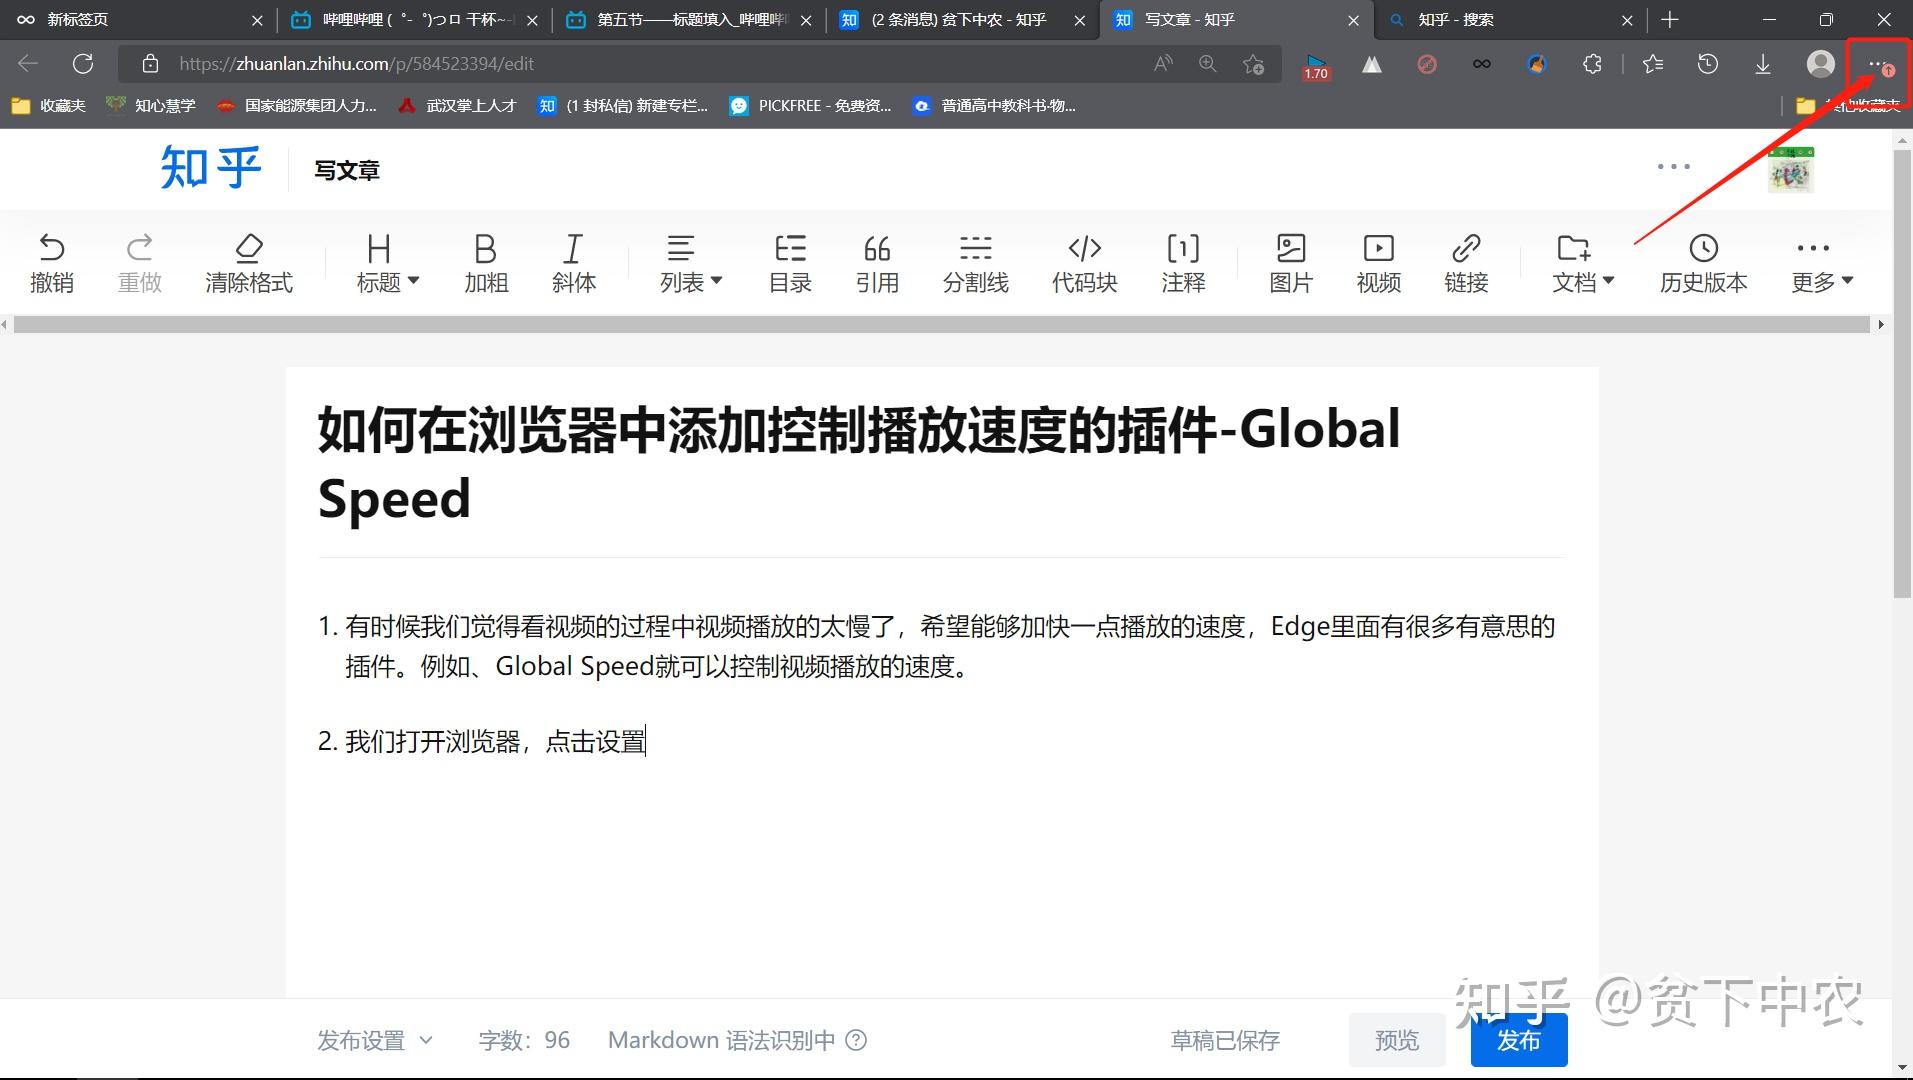Click the user avatar thumbnail
This screenshot has height=1080, width=1913.
point(1791,170)
